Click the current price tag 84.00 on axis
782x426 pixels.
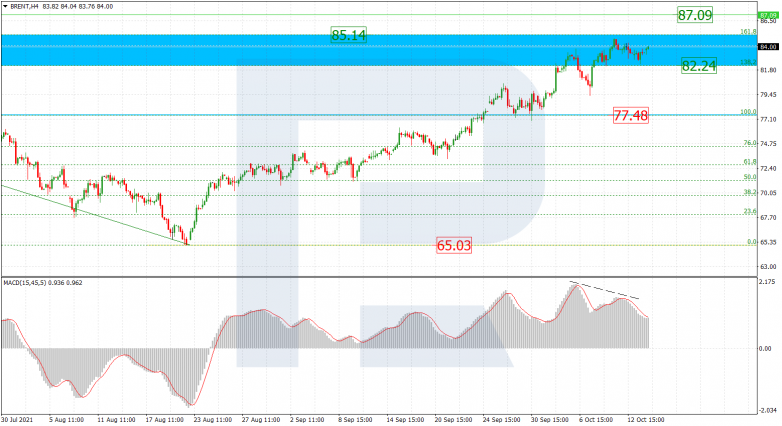click(x=768, y=47)
